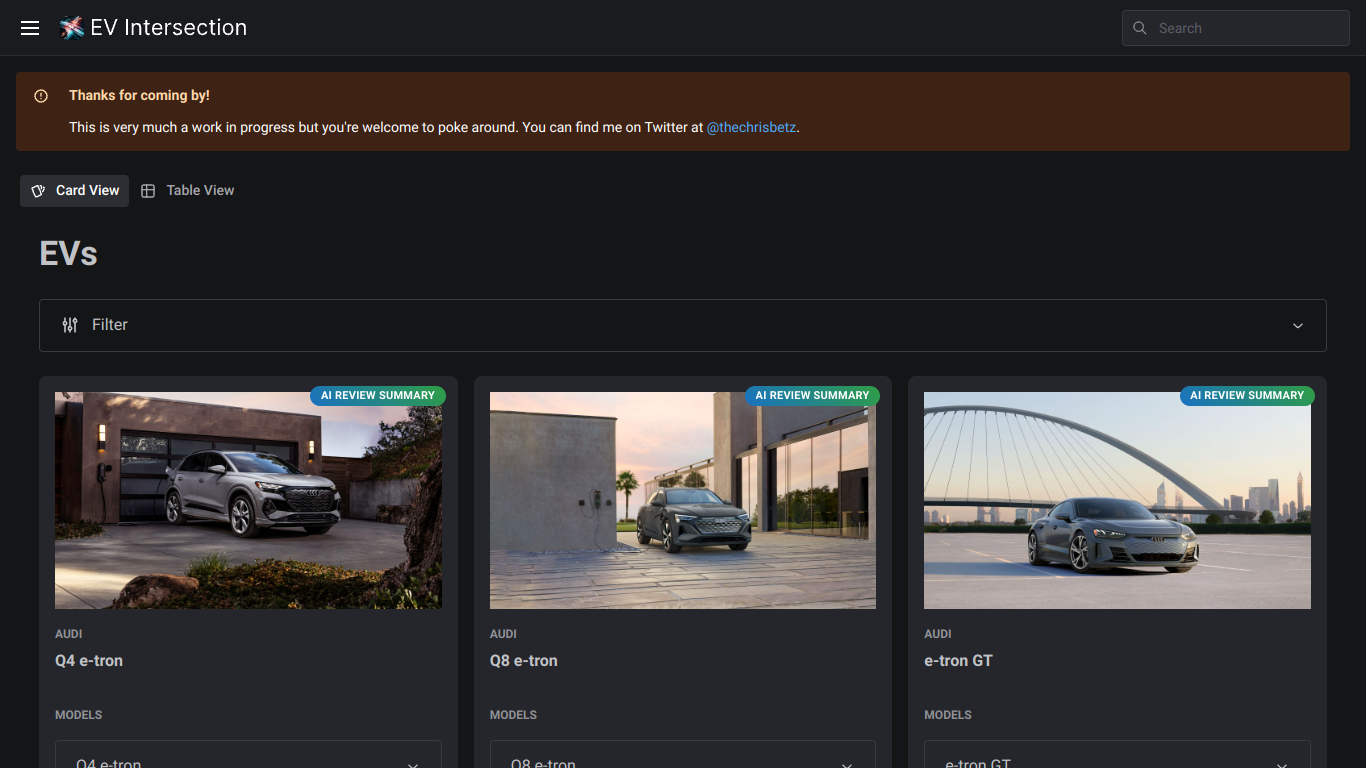Switch to Table View tab

click(x=188, y=191)
